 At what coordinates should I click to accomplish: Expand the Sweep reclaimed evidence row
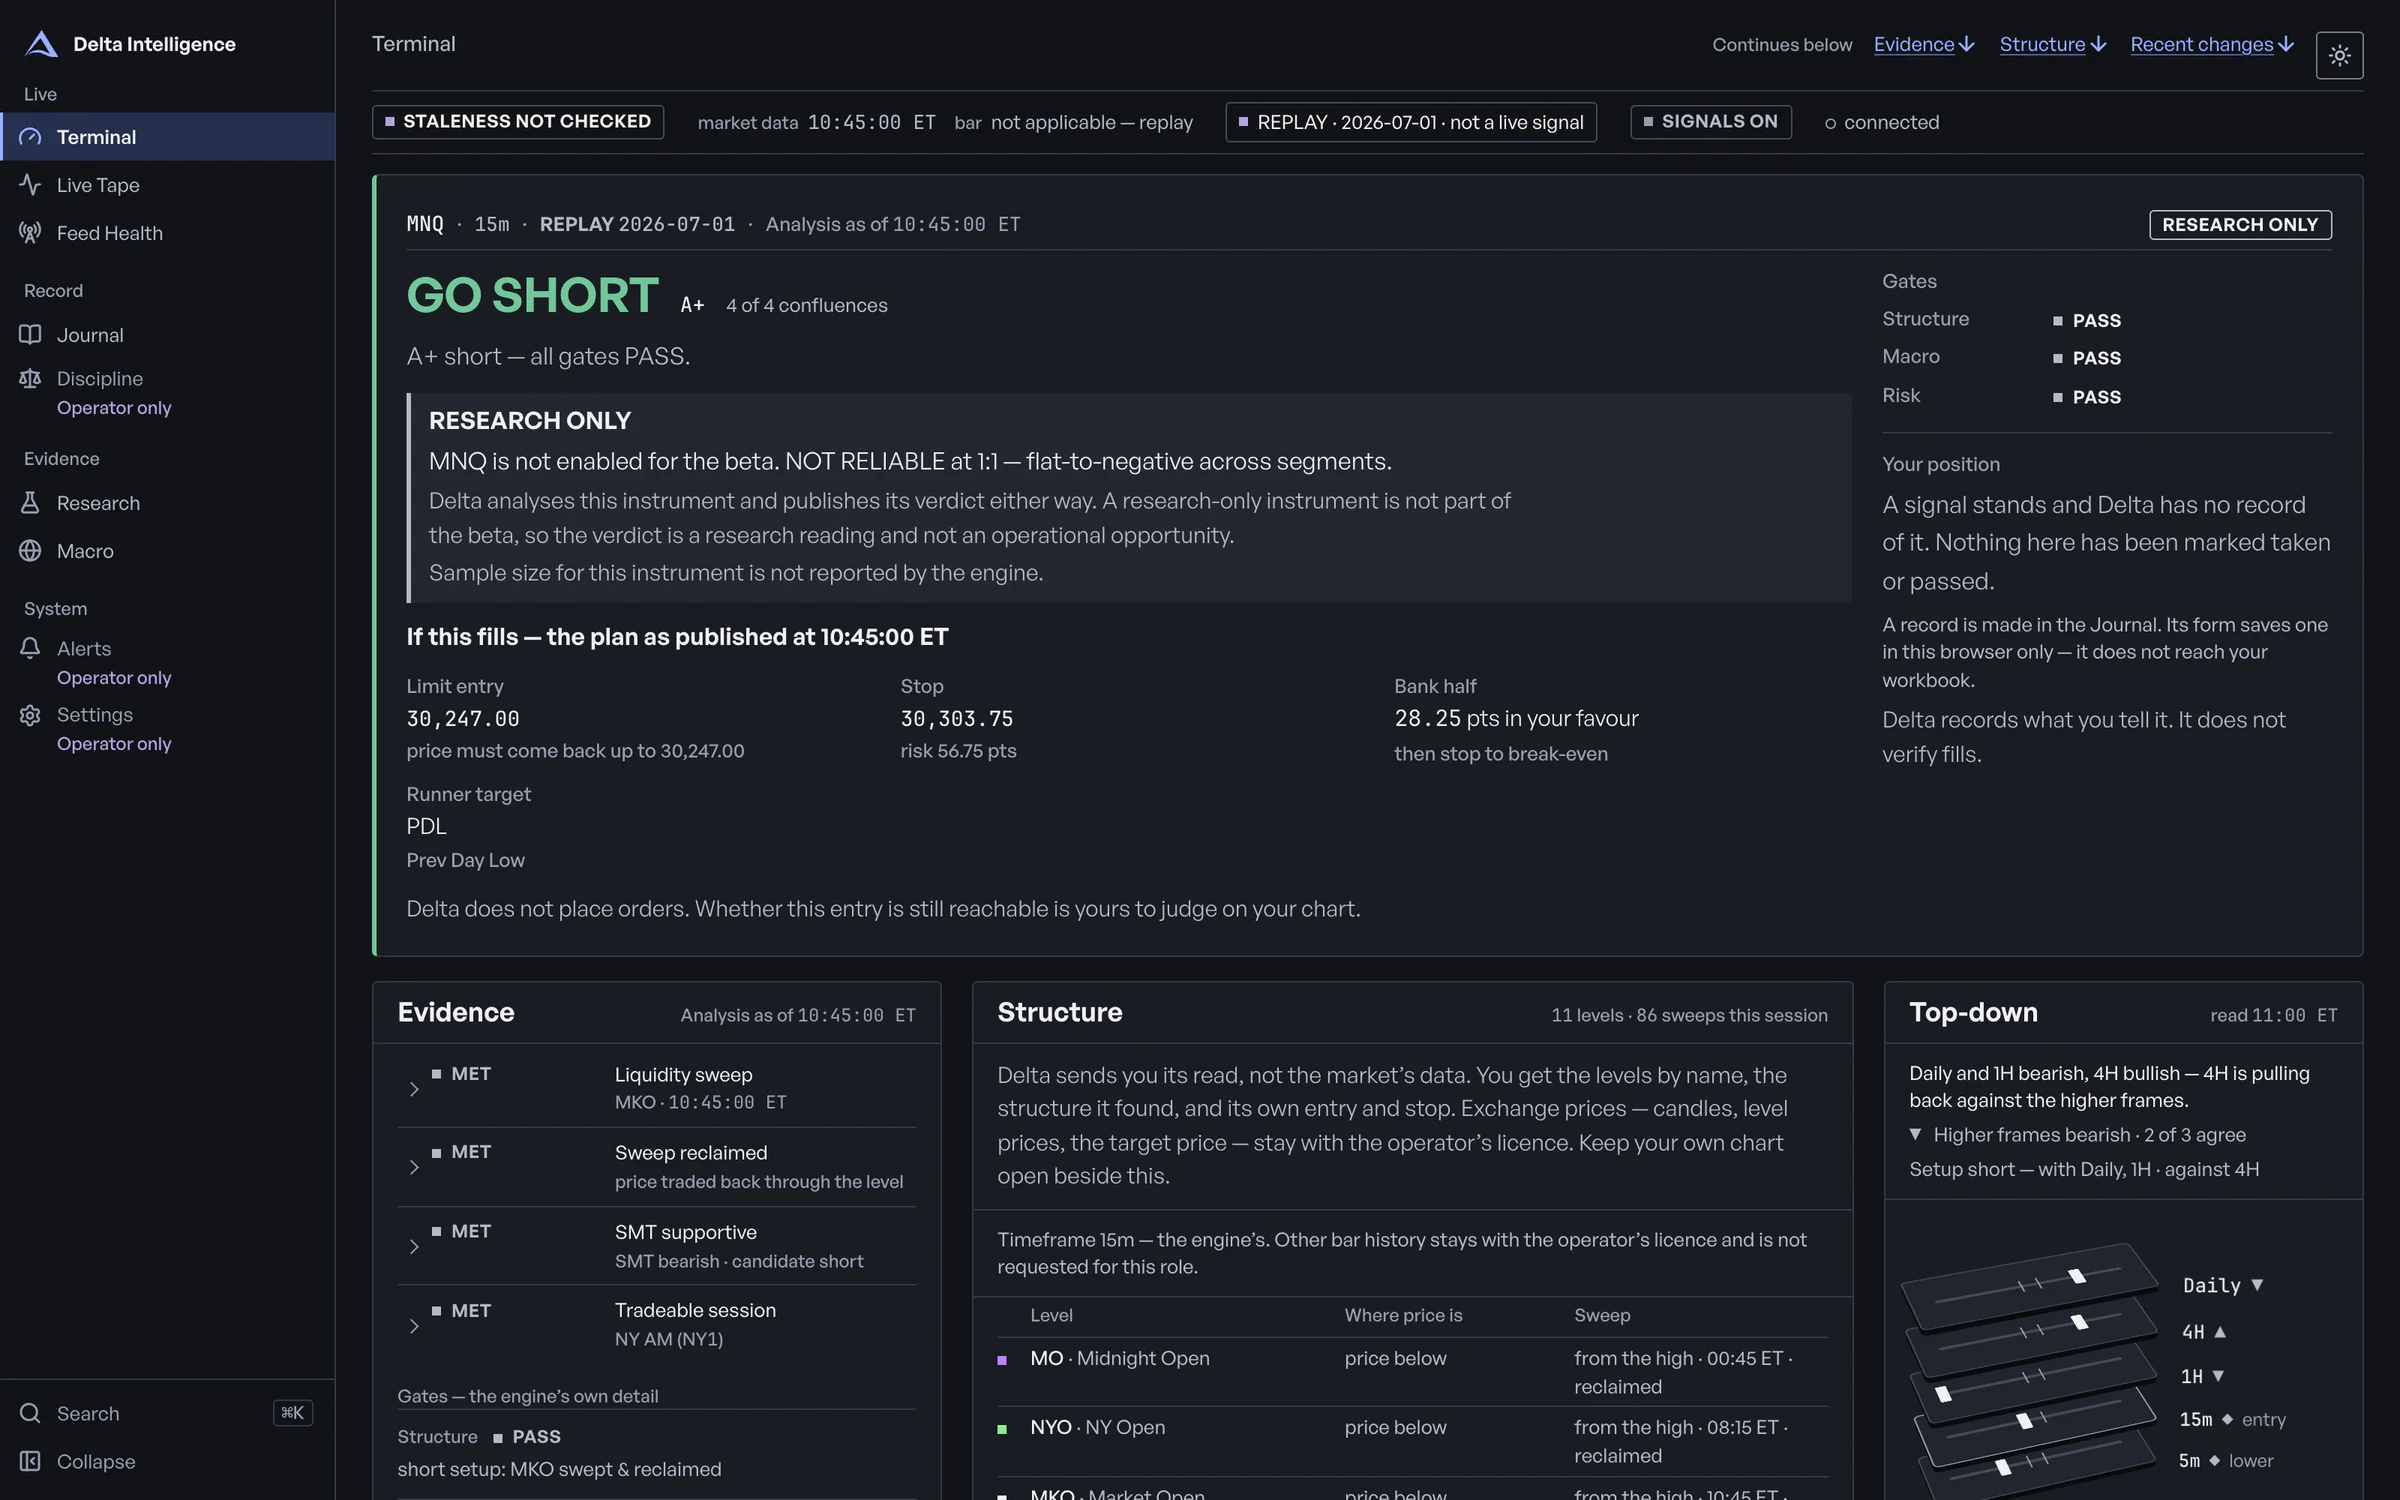pos(656,1167)
